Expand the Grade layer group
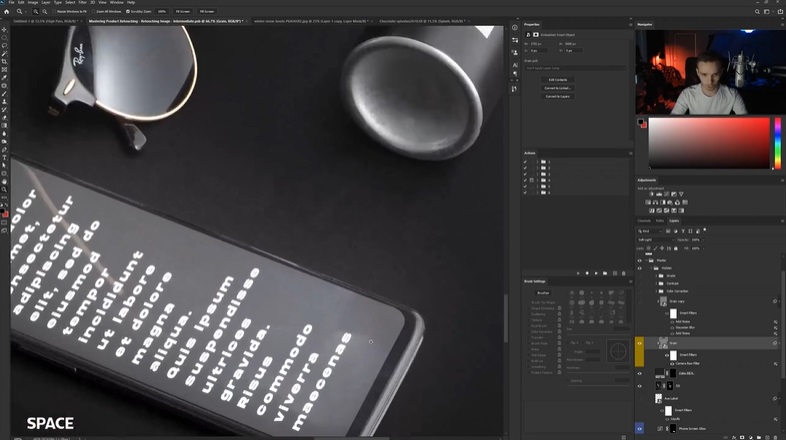 (656, 276)
